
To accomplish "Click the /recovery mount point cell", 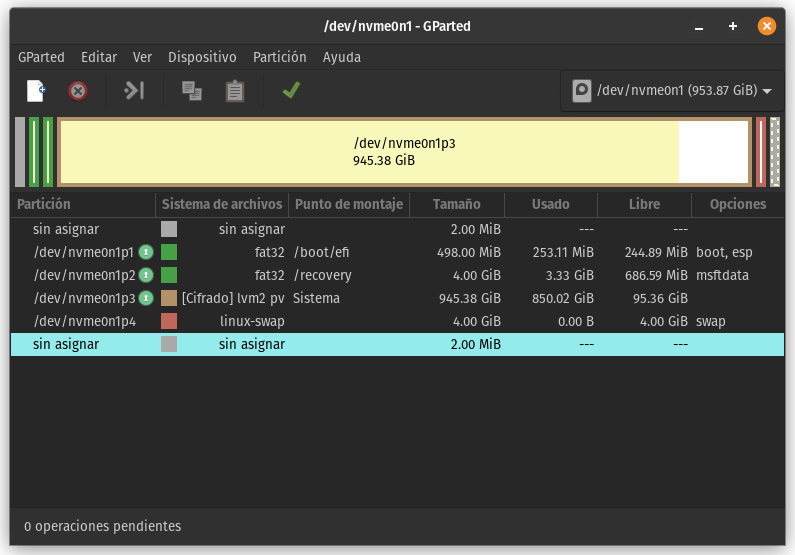I will 322,275.
